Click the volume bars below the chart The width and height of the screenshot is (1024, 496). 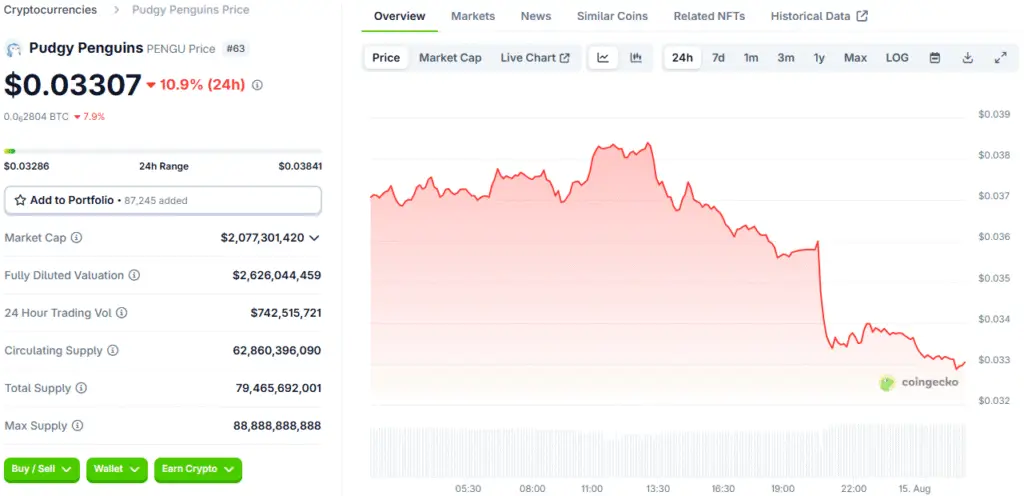click(x=667, y=452)
